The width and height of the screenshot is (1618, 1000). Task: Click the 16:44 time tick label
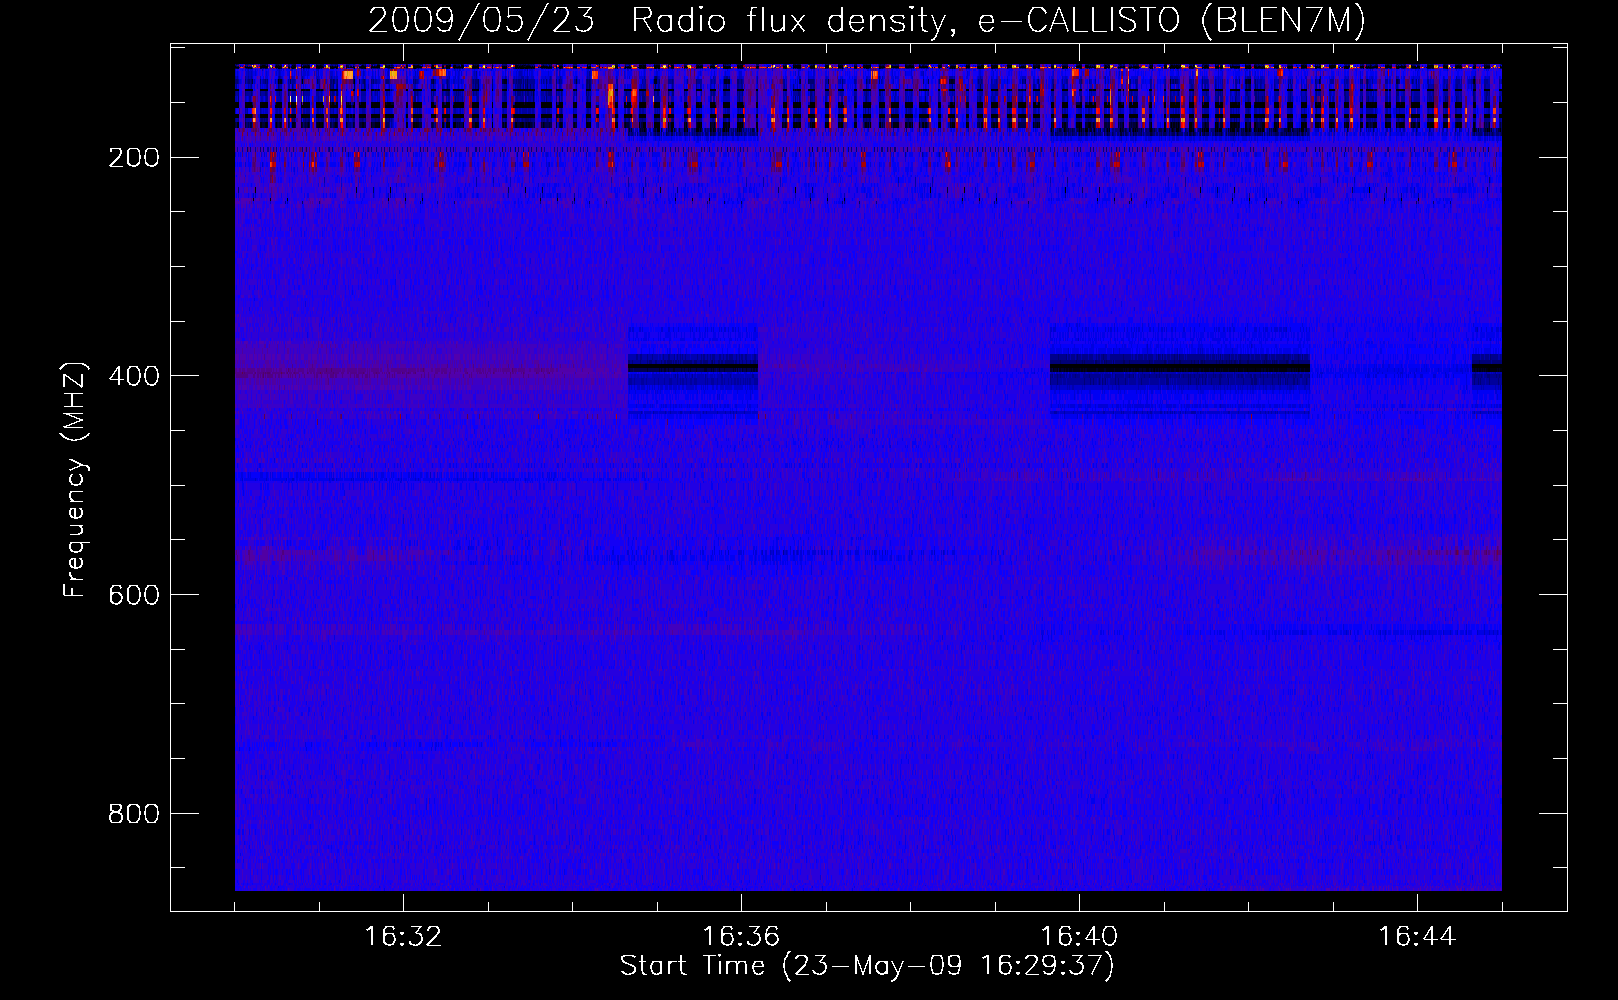1417,937
